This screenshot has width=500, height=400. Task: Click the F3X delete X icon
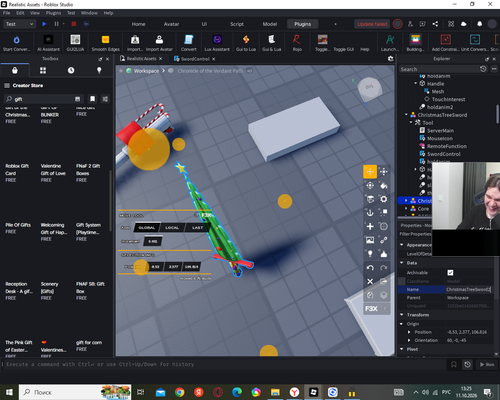click(x=370, y=282)
